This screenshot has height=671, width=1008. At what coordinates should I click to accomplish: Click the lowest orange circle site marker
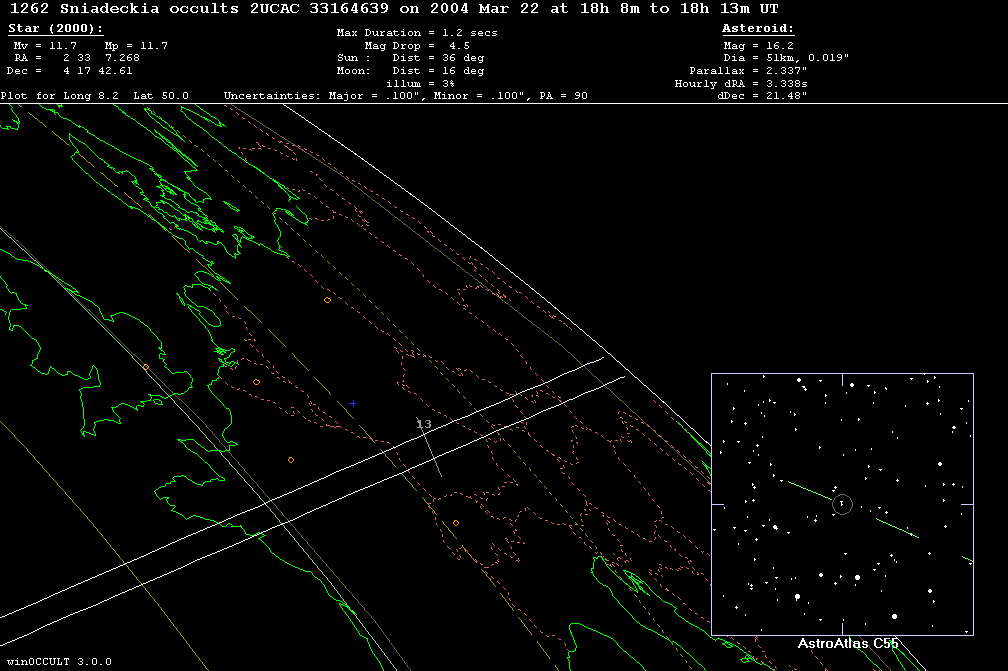455,523
